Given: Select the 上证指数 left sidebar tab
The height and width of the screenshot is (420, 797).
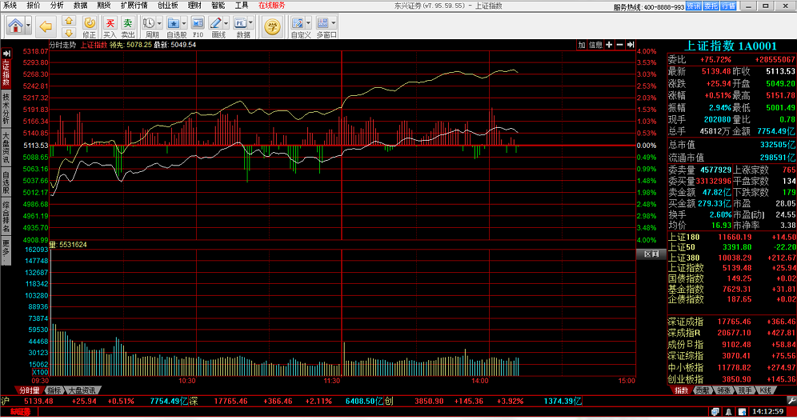Looking at the screenshot, I should click(x=6, y=73).
